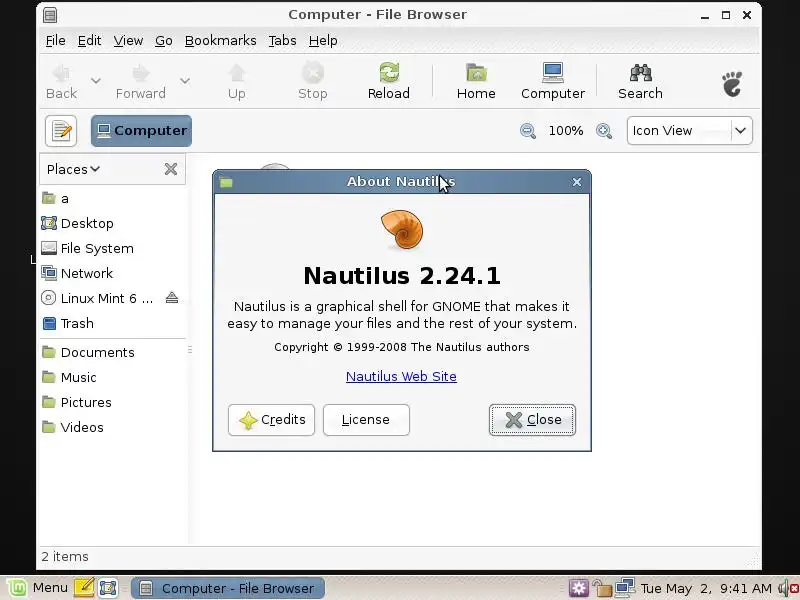Eject the Linux Mint 6 disc
This screenshot has height=600, width=800.
172,297
